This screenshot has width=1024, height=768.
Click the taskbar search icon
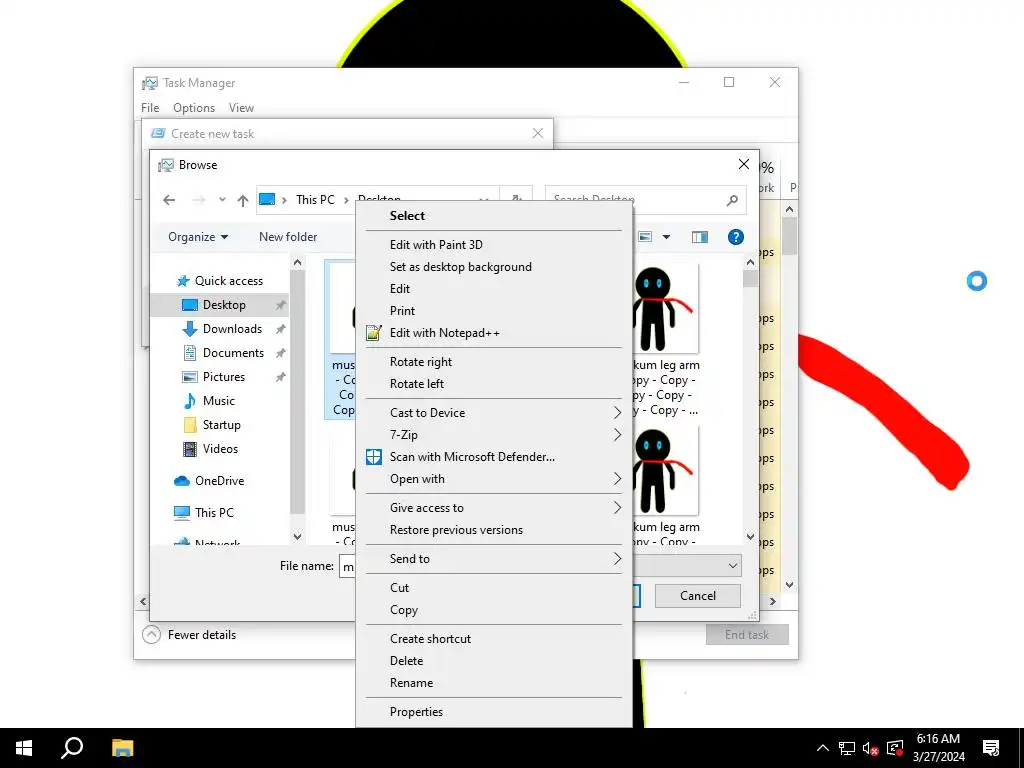(72, 748)
